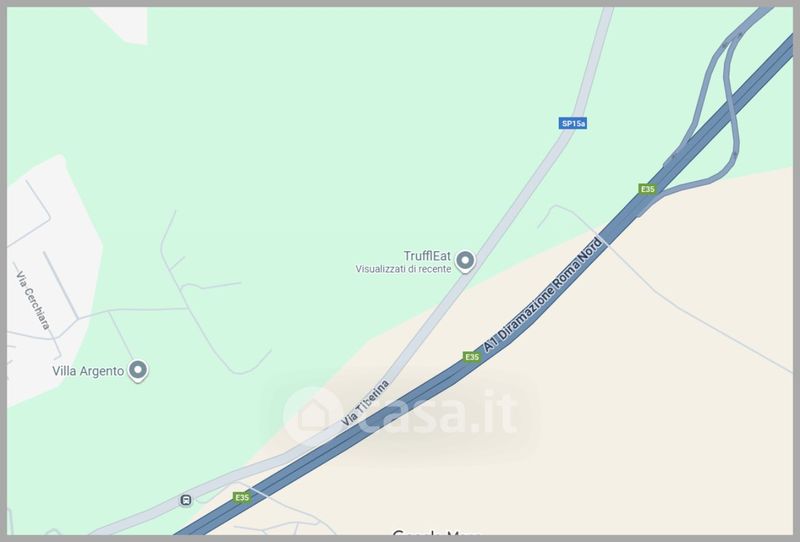
Task: Click the SP15a blue road shield
Action: click(x=572, y=123)
